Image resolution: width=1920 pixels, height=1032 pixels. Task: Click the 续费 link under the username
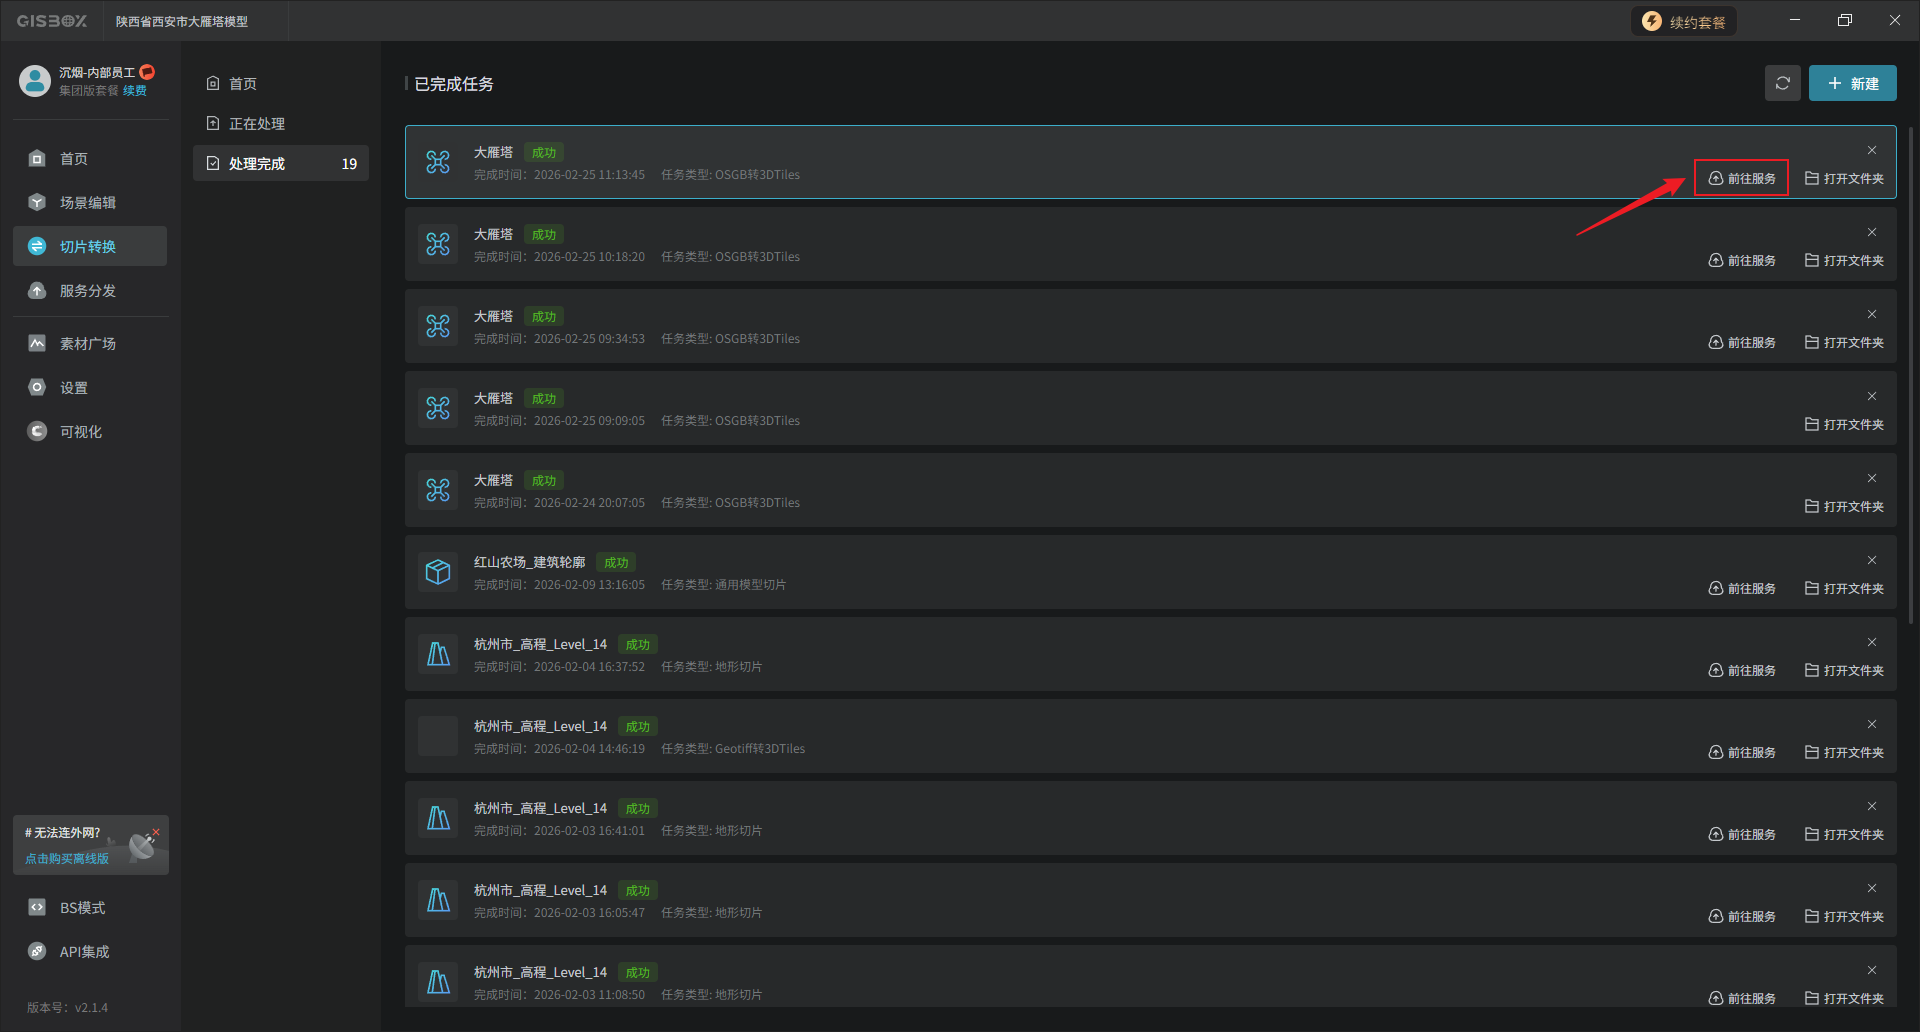[x=135, y=91]
